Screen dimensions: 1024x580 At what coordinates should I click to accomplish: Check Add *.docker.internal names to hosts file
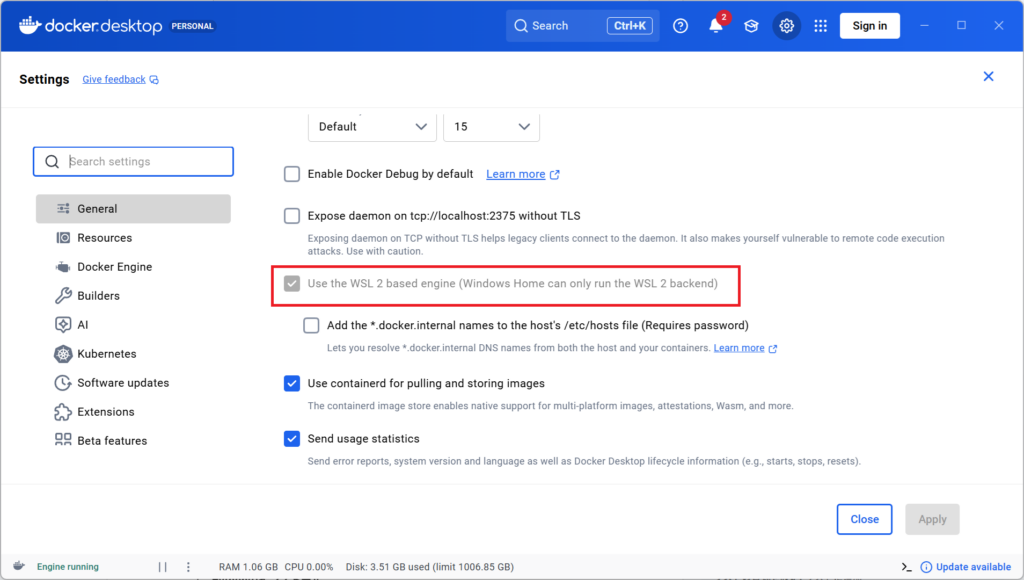coord(312,325)
